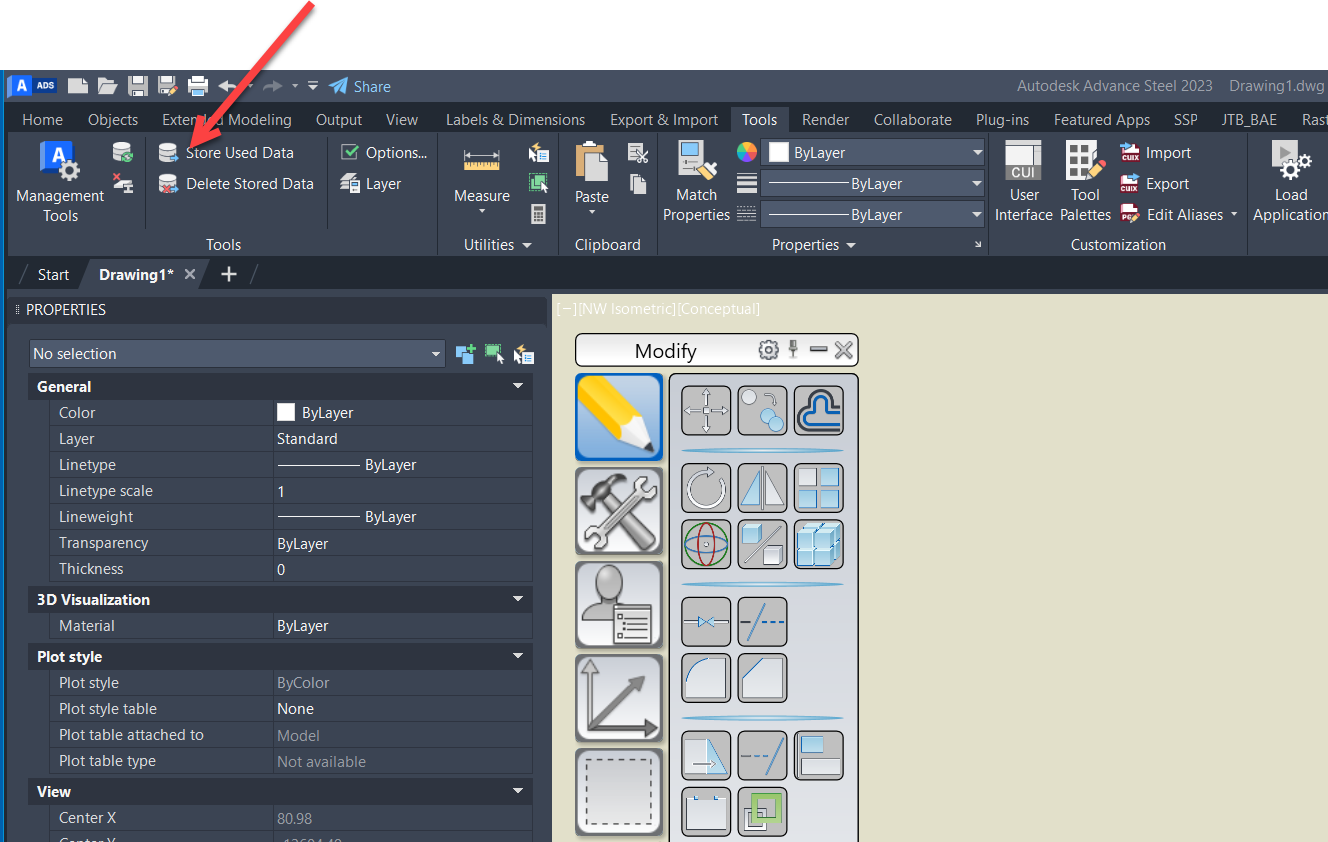Select the Mirror tool in the Modify palette
Screen dimensions: 1328x842
(762, 487)
